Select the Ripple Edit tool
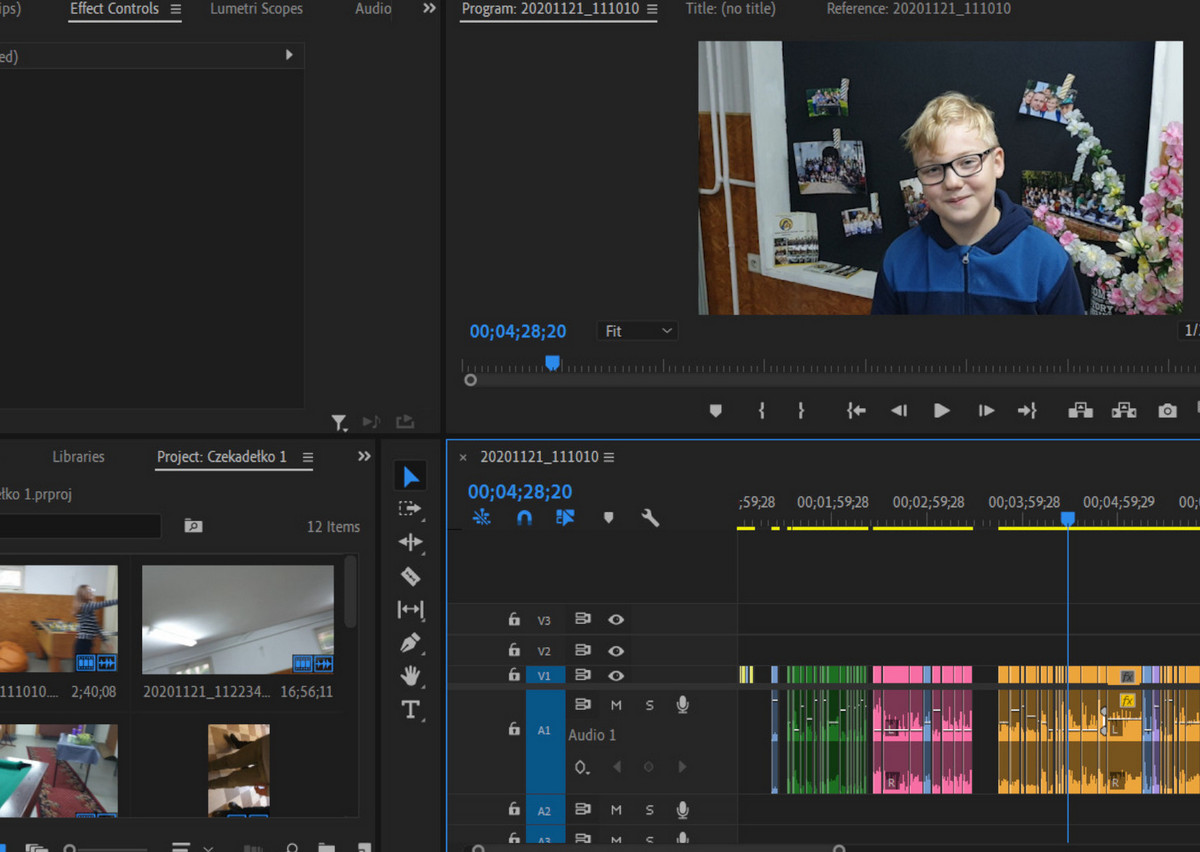The height and width of the screenshot is (852, 1200). coord(410,542)
